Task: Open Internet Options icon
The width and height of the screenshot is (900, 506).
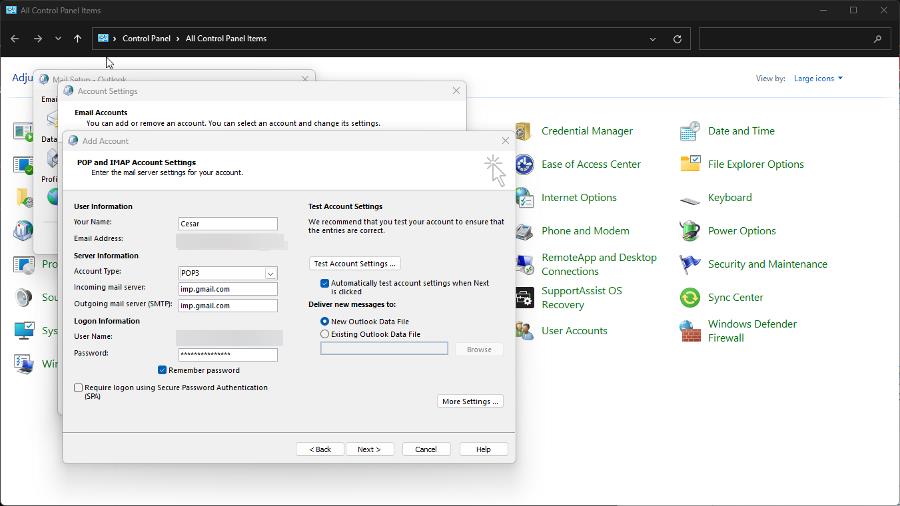Action: tap(524, 198)
